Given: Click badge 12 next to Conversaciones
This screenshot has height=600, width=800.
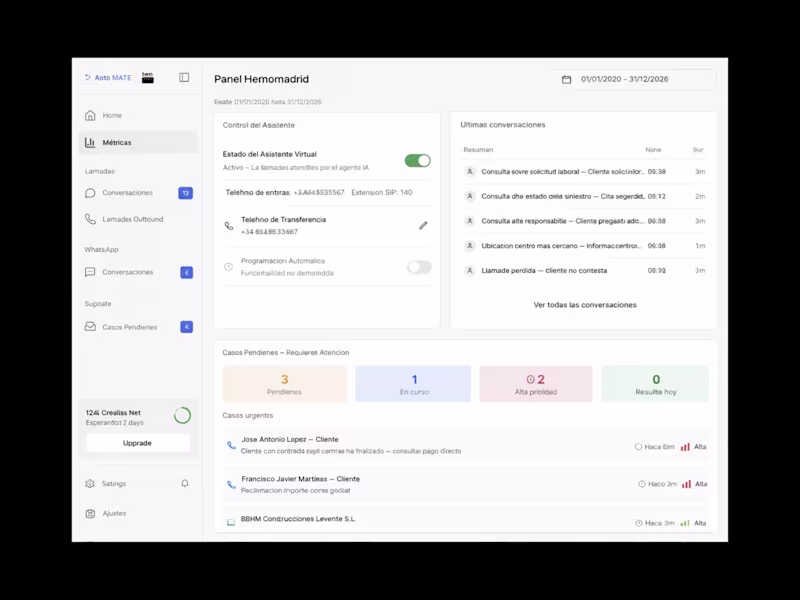Looking at the screenshot, I should click(x=186, y=193).
